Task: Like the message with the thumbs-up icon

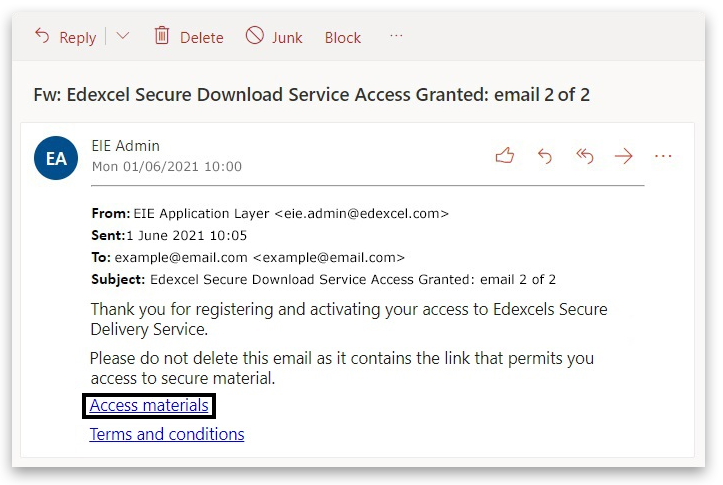Action: click(x=505, y=155)
